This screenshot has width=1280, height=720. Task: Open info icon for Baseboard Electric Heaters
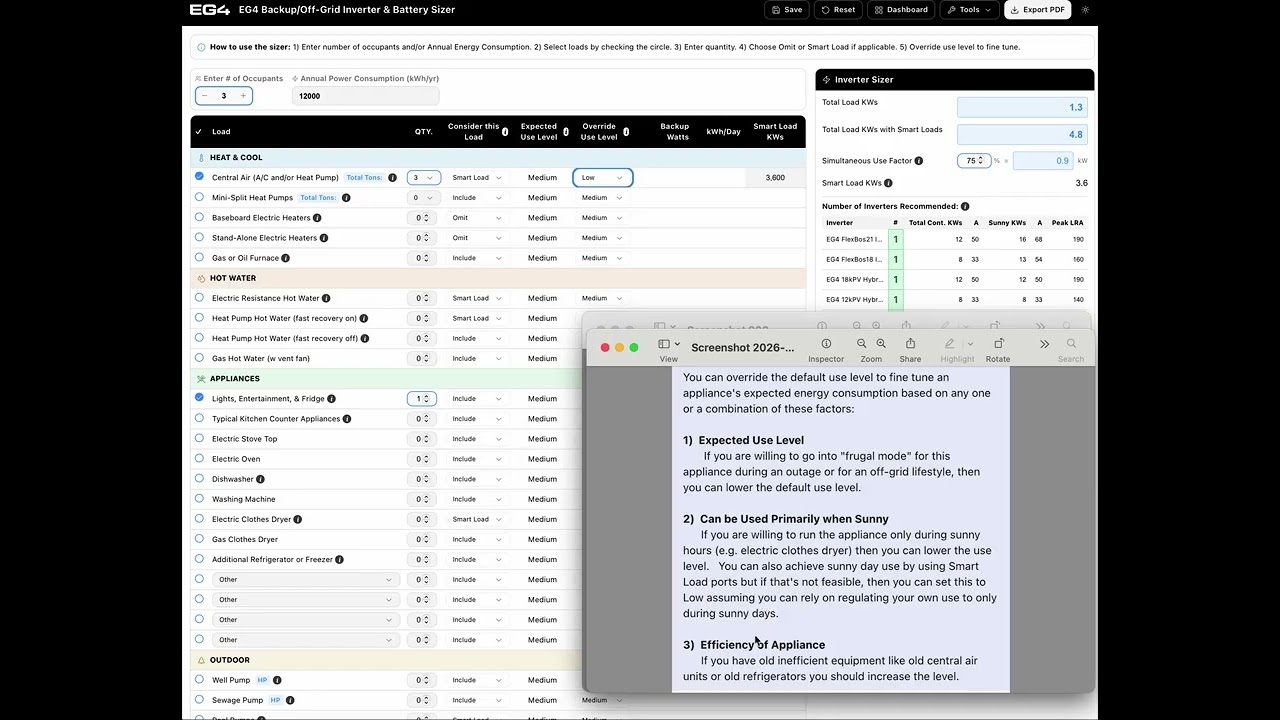[317, 218]
